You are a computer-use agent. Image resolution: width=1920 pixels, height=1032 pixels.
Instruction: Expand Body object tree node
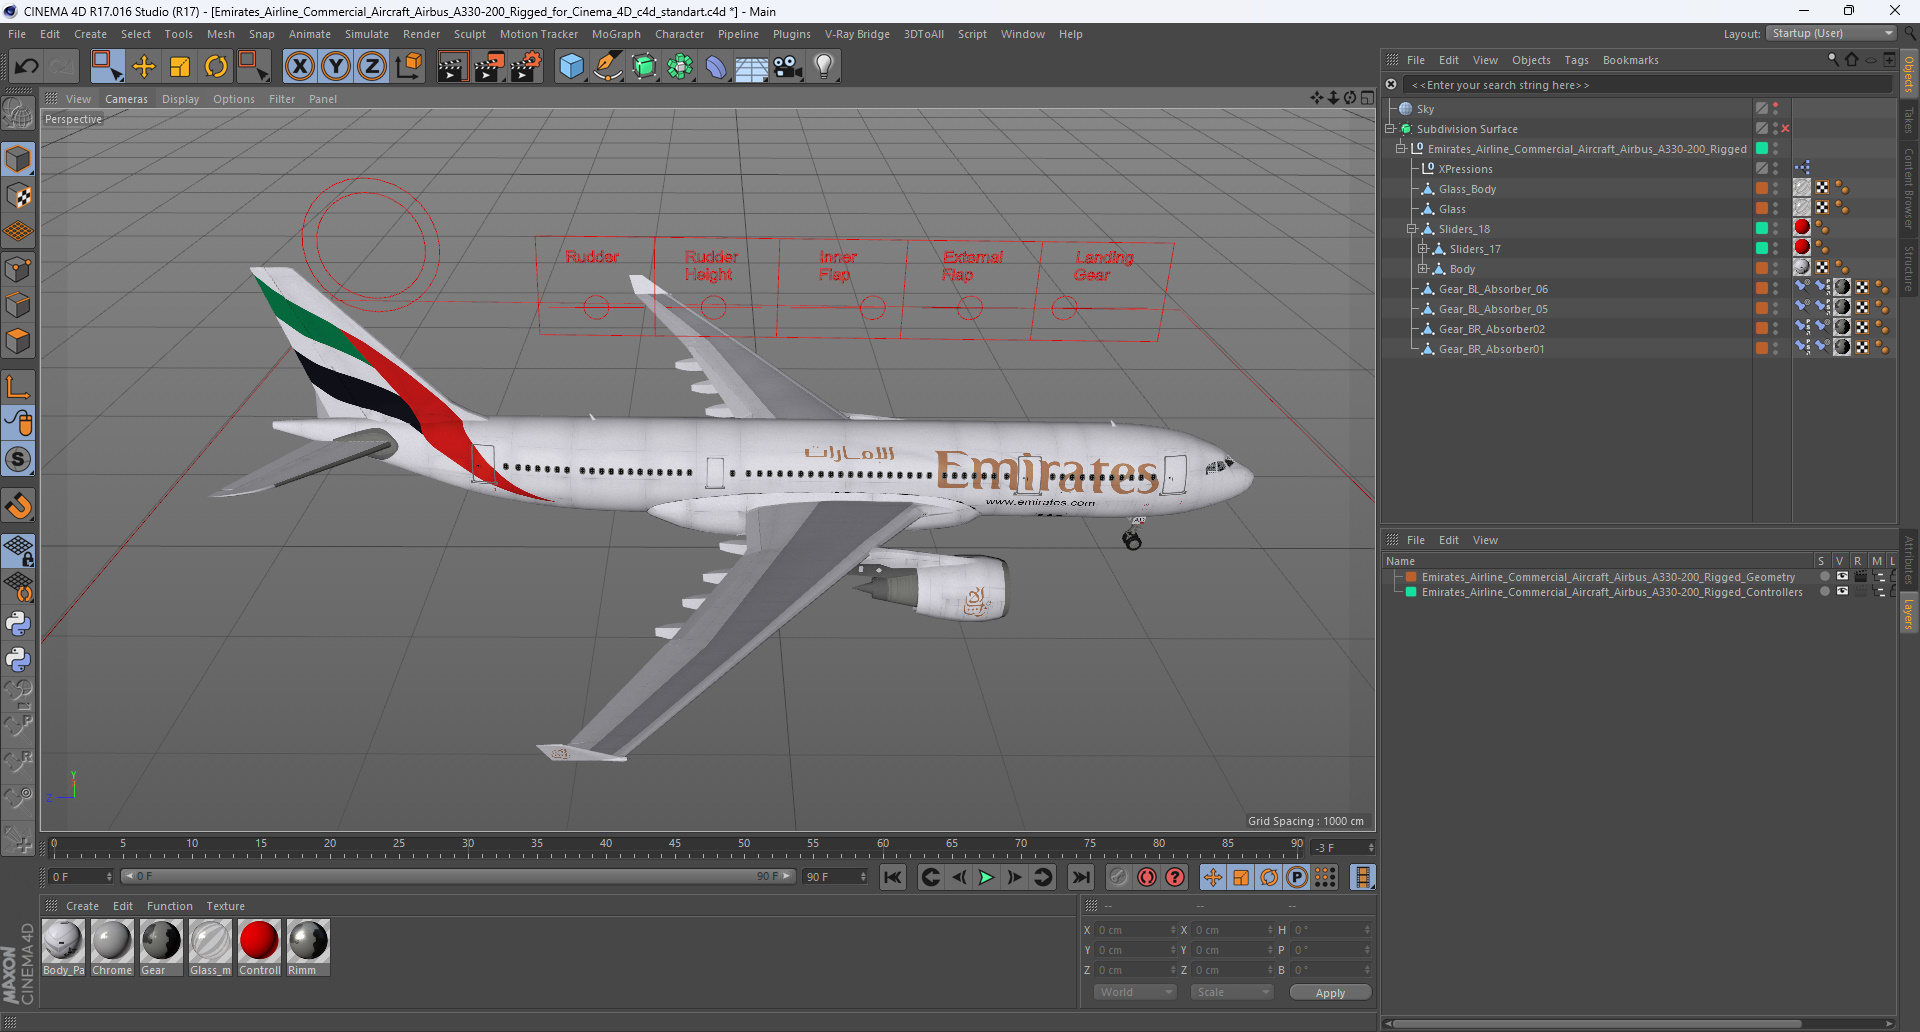(1423, 269)
